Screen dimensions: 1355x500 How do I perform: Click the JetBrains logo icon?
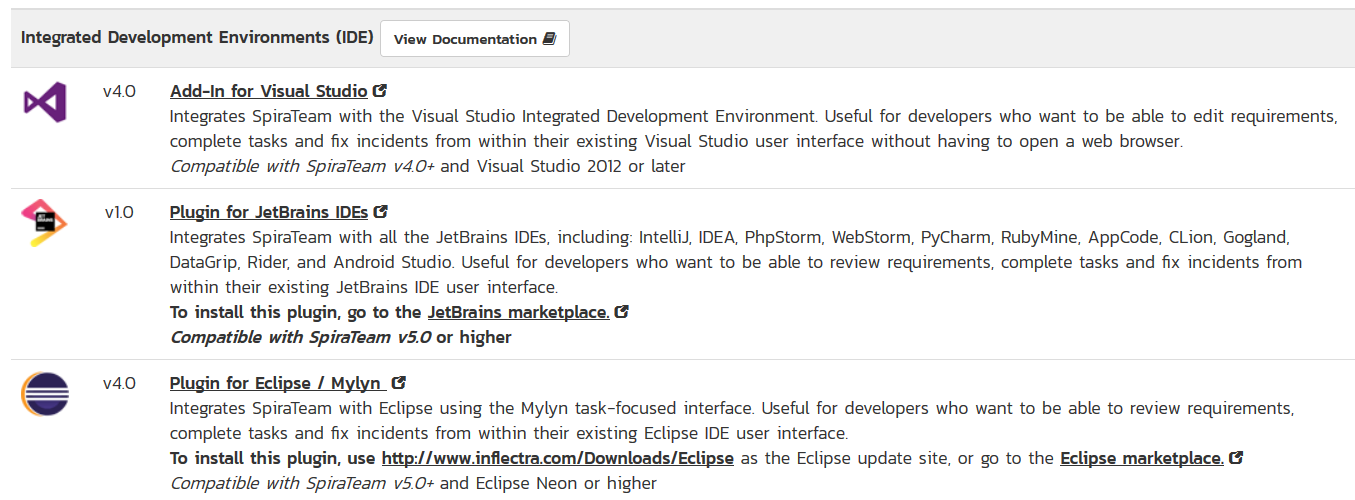click(x=44, y=223)
